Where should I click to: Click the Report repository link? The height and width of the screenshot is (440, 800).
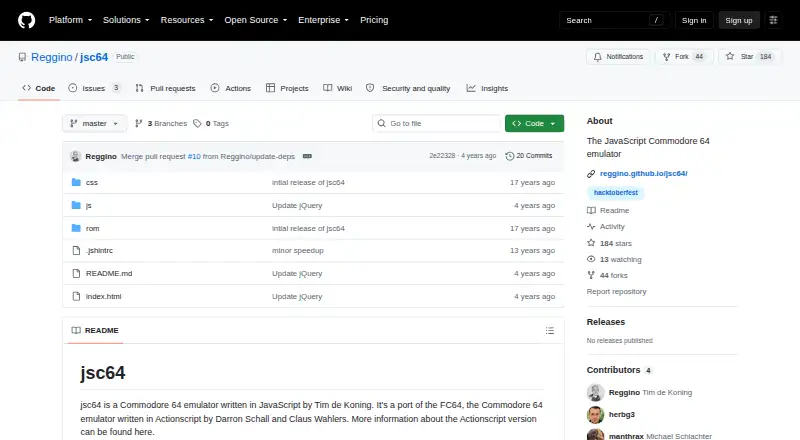click(616, 291)
